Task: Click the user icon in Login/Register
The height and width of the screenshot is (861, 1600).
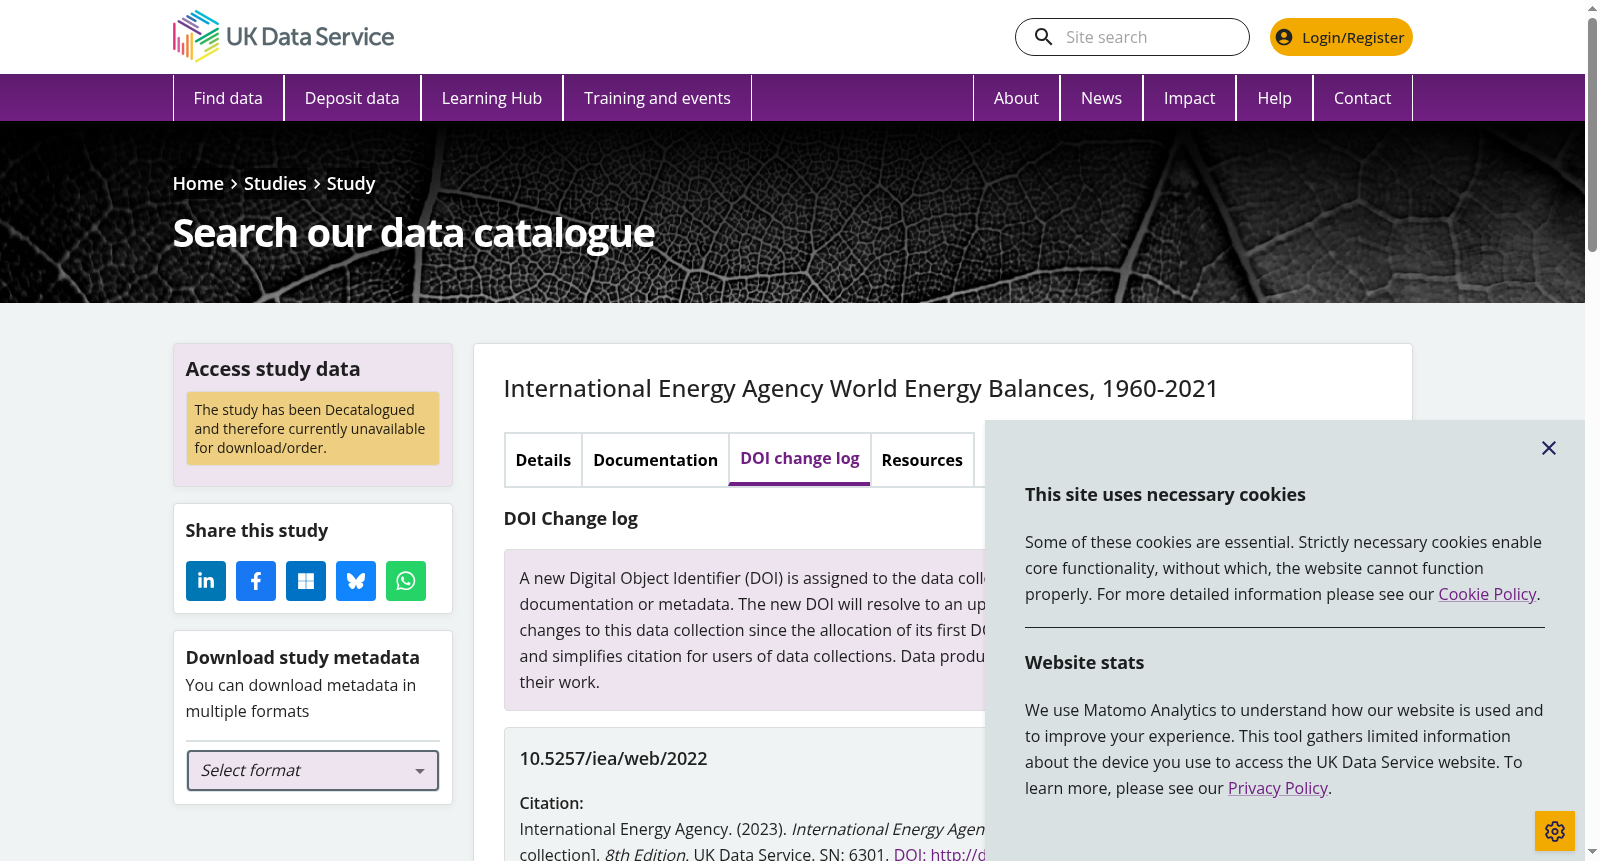Action: point(1284,37)
